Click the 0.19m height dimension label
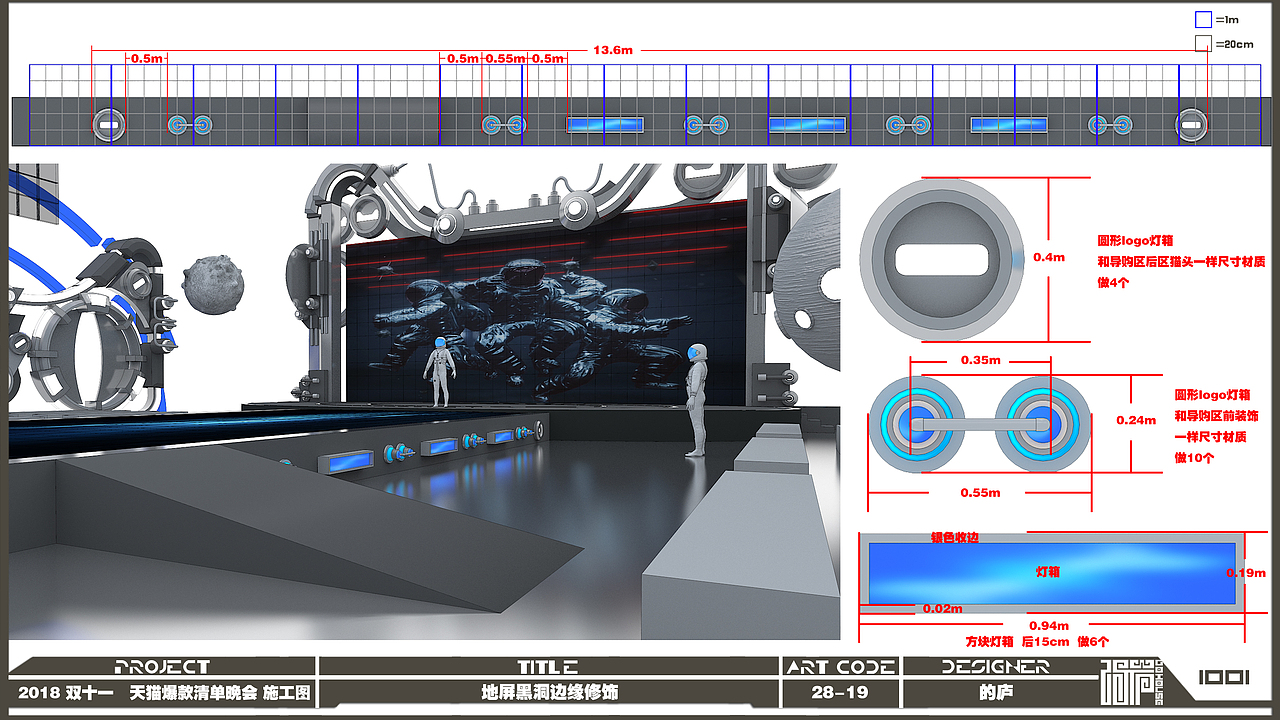The image size is (1280, 720). pyautogui.click(x=1247, y=573)
